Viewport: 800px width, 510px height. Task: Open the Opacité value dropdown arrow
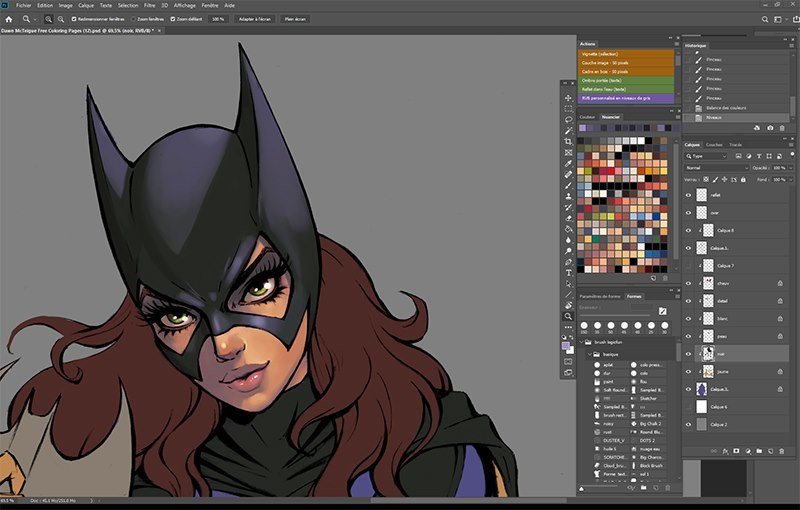(791, 168)
